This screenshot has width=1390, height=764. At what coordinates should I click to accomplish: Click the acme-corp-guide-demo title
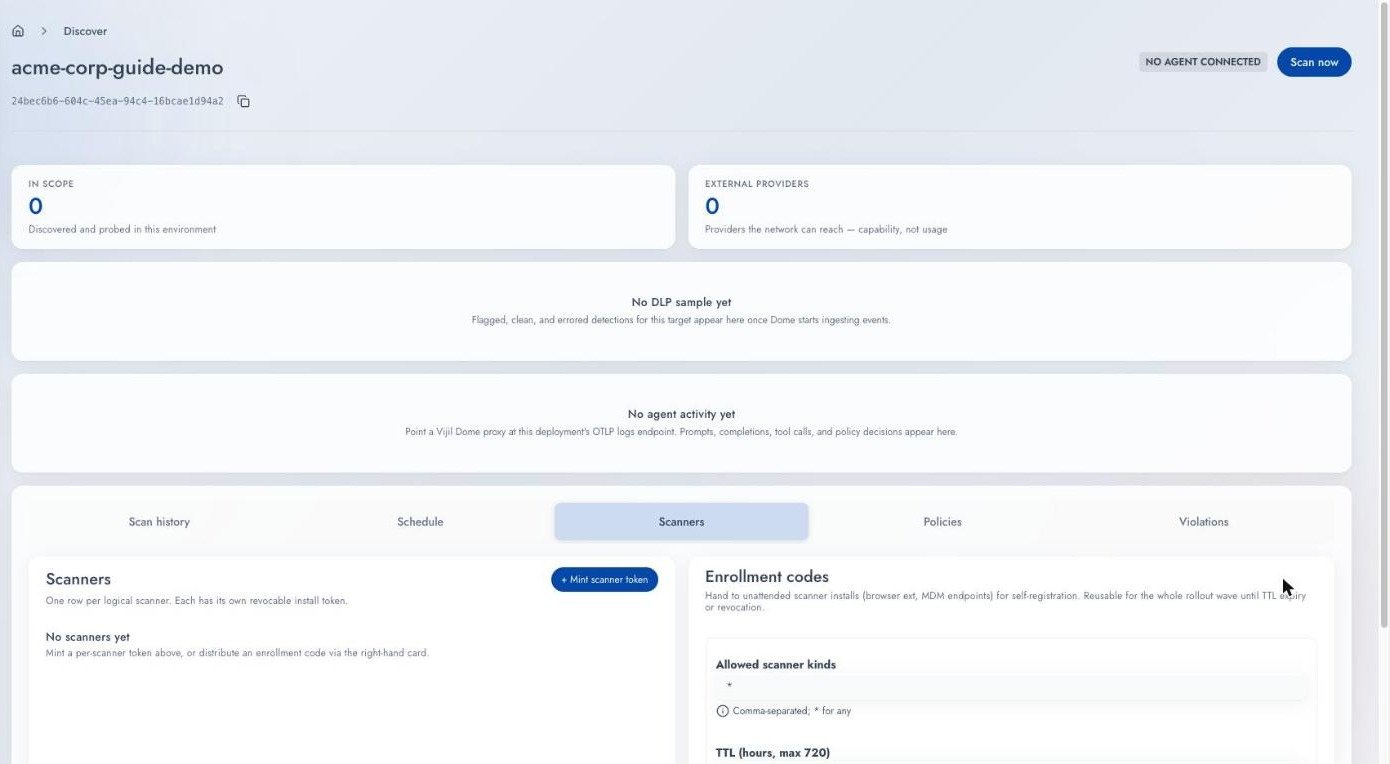point(117,68)
